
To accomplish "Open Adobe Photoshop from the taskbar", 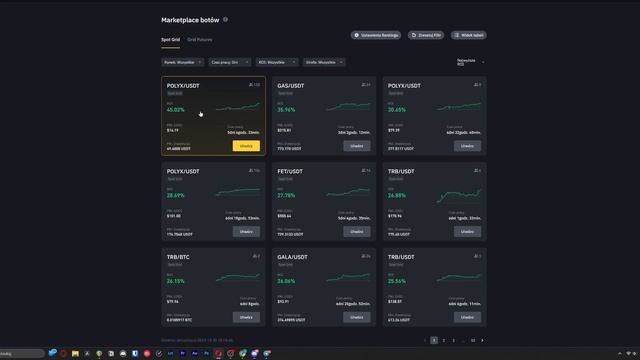I will (207, 353).
